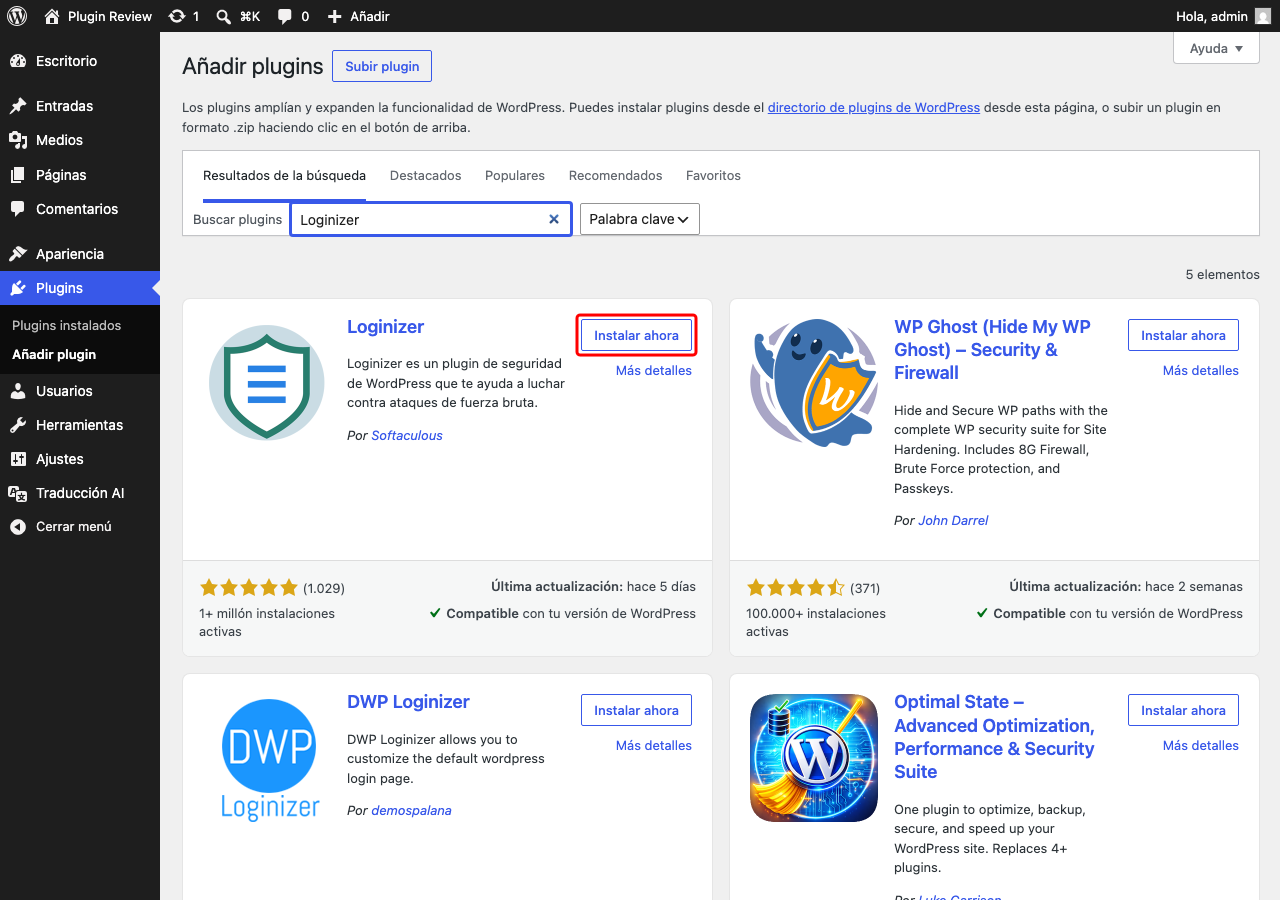Click the Páginas pages icon
1280x900 pixels.
pyautogui.click(x=18, y=175)
